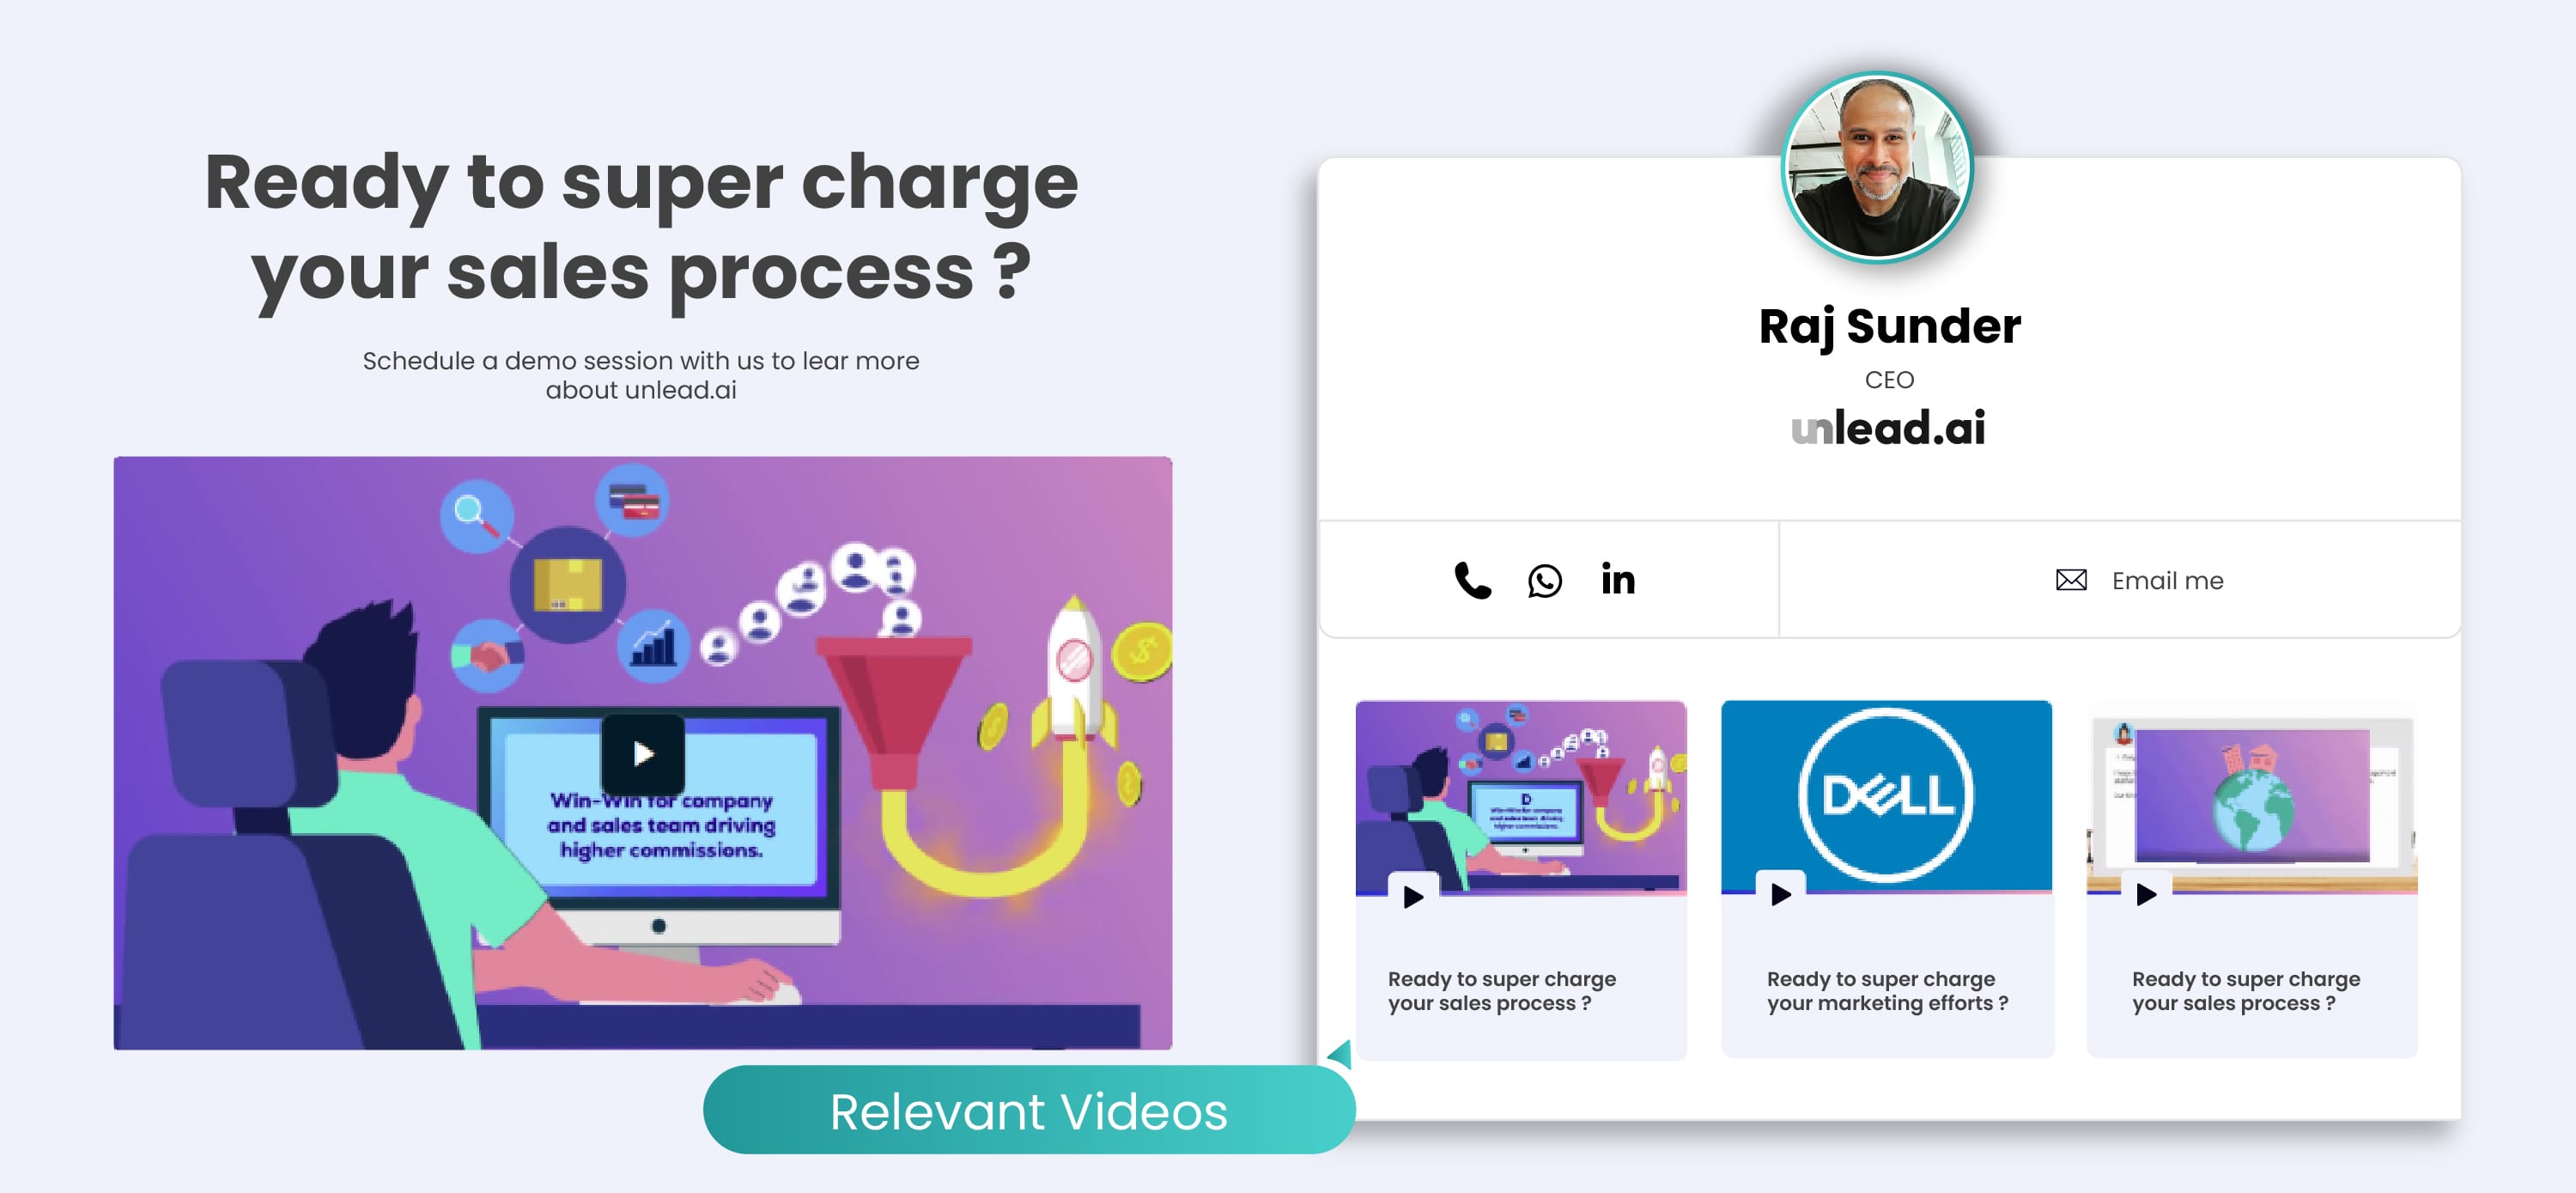Open the WhatsApp chat icon
Image resolution: width=2576 pixels, height=1193 pixels.
coord(1544,580)
